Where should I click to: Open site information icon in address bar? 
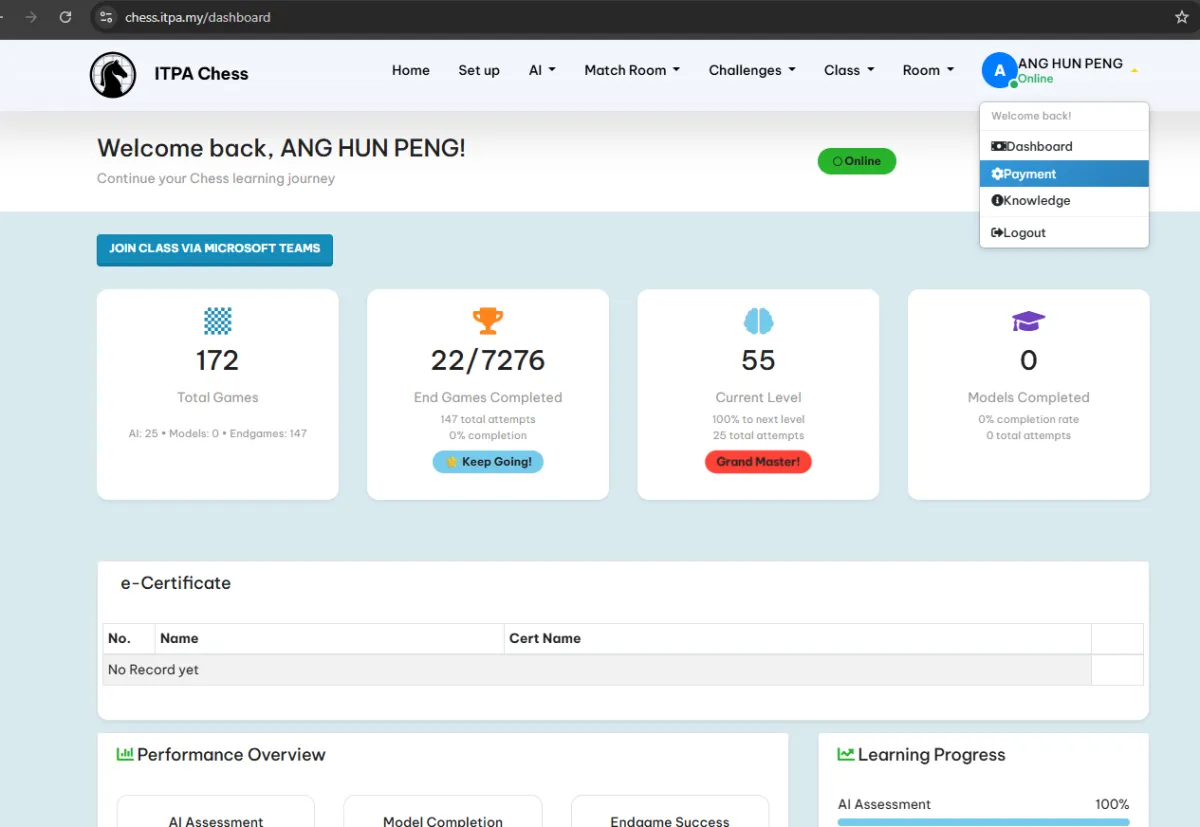coord(108,17)
